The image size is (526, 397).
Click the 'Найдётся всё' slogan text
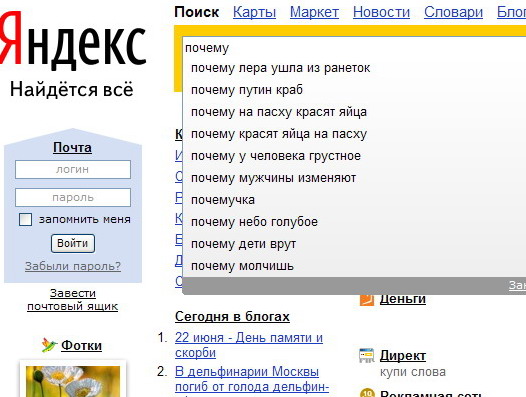point(71,90)
